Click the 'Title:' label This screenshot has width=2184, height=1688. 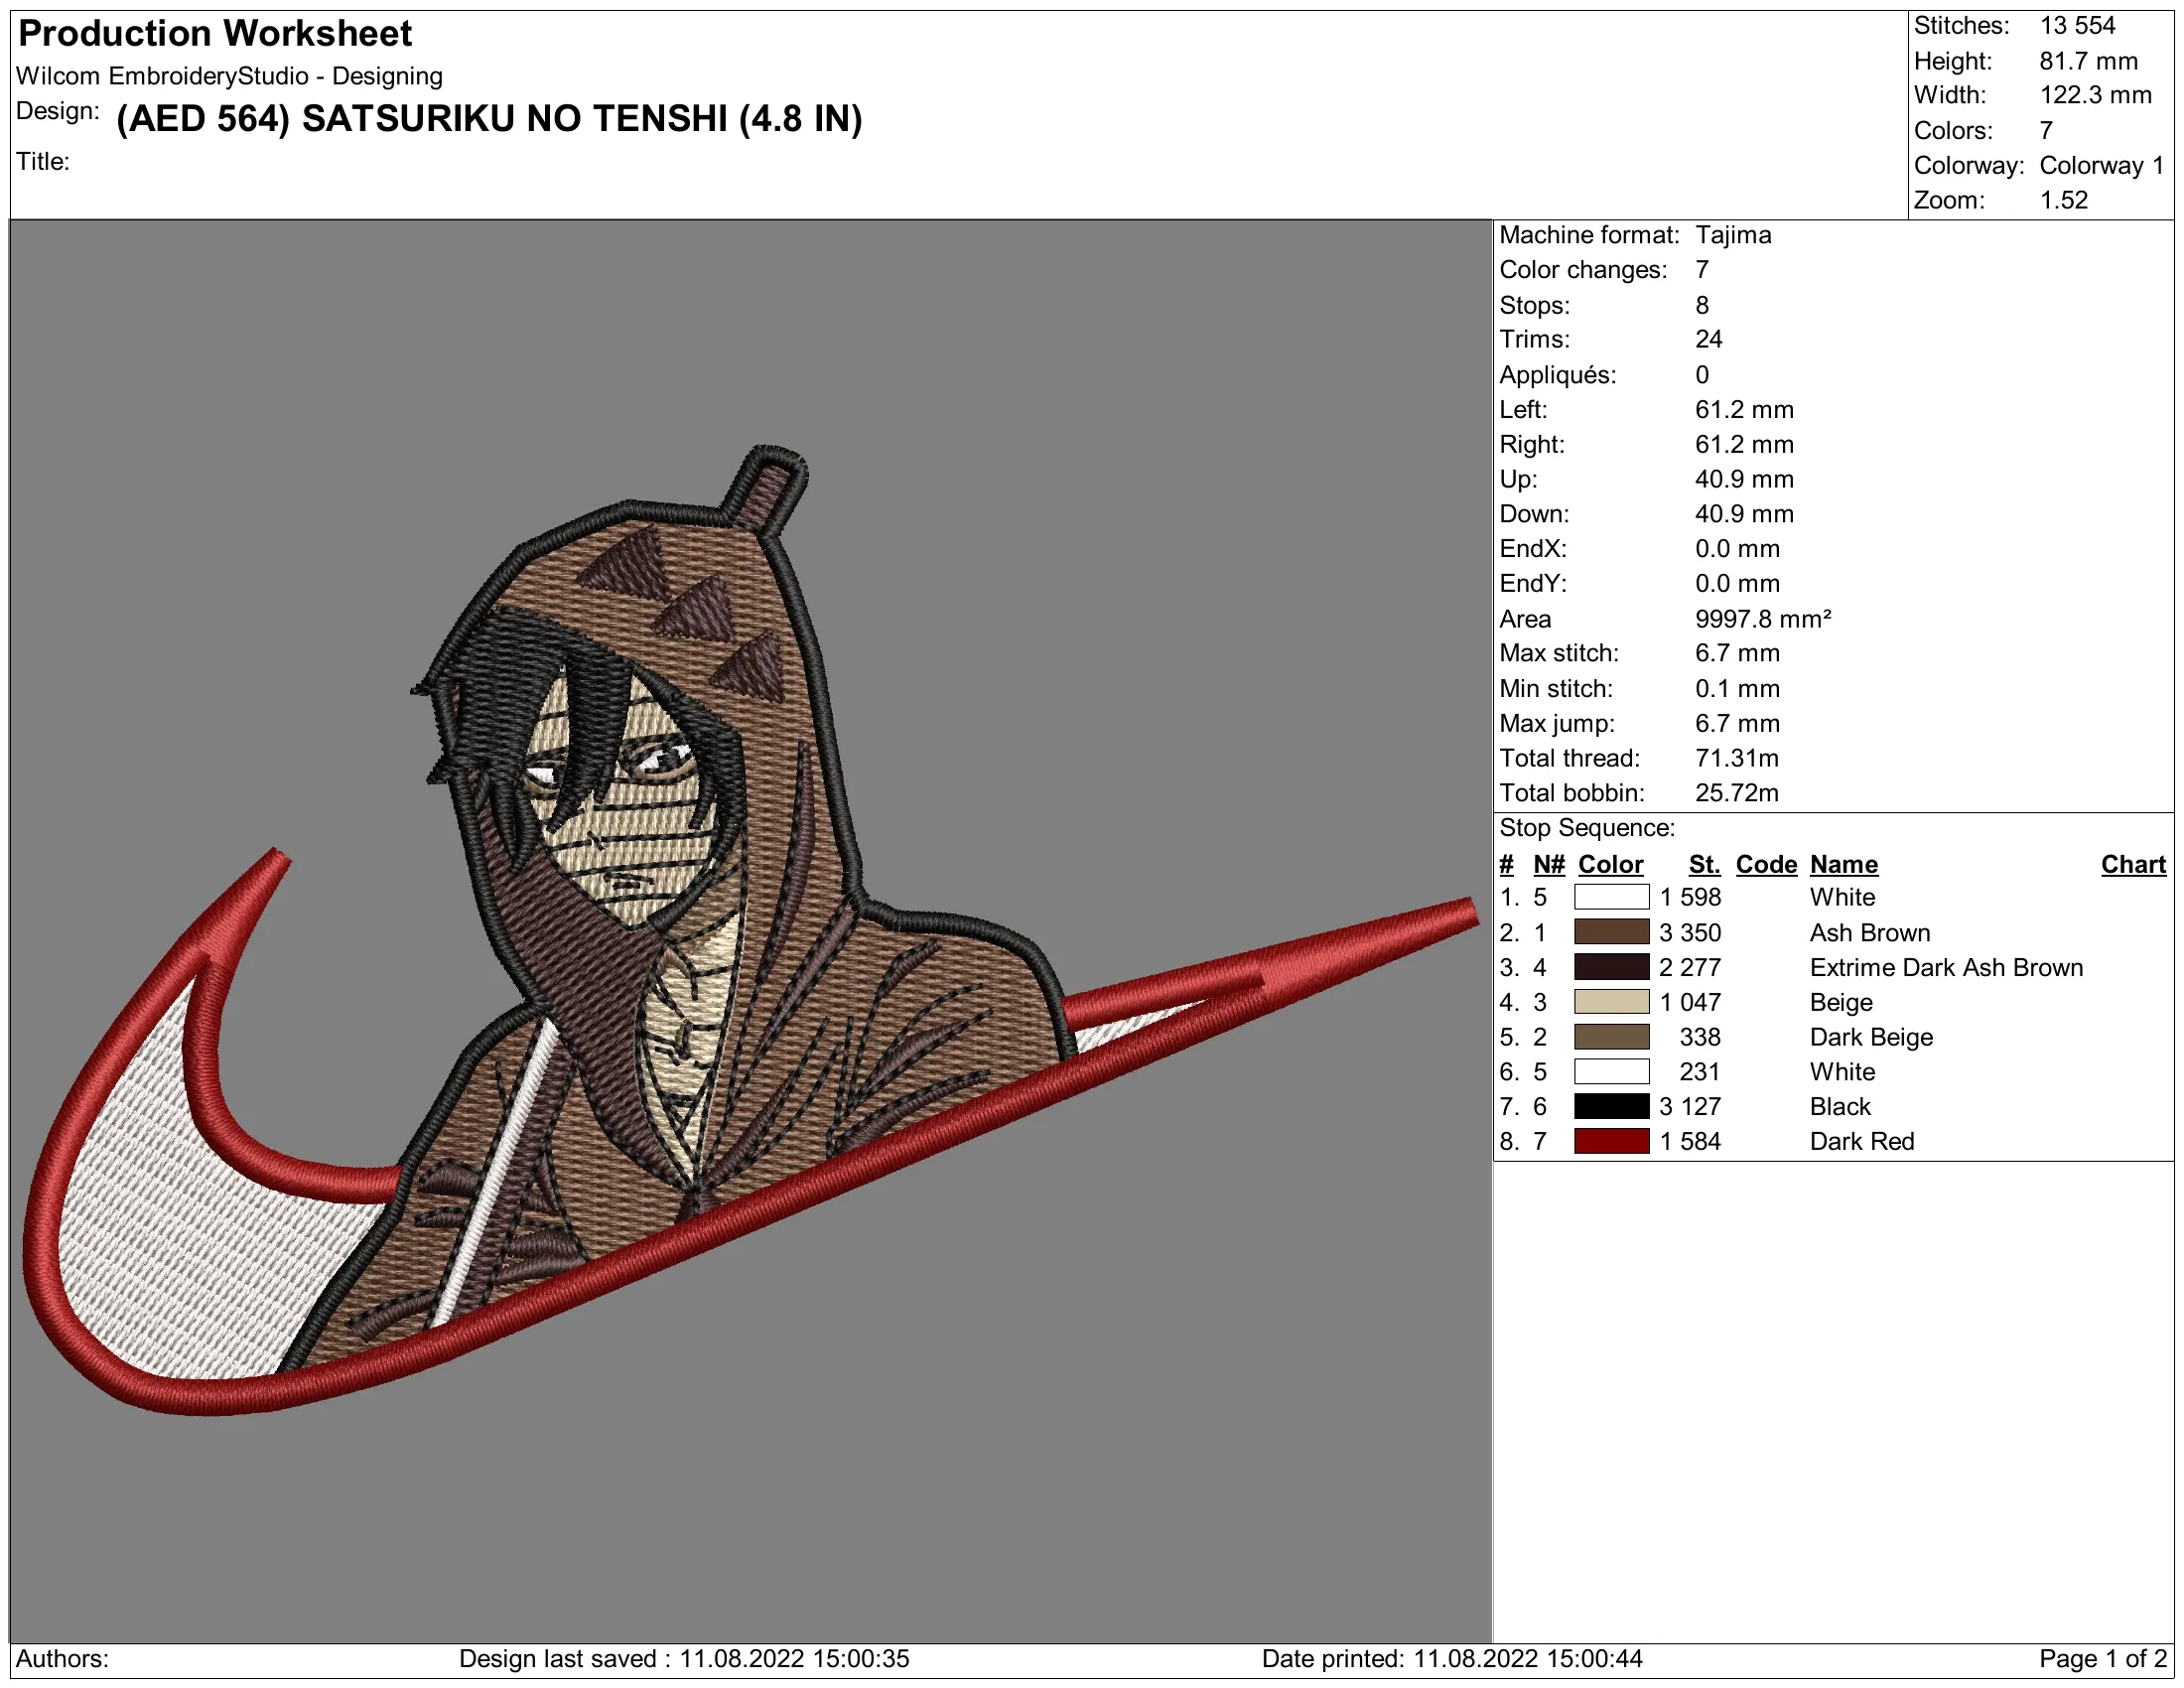tap(43, 161)
